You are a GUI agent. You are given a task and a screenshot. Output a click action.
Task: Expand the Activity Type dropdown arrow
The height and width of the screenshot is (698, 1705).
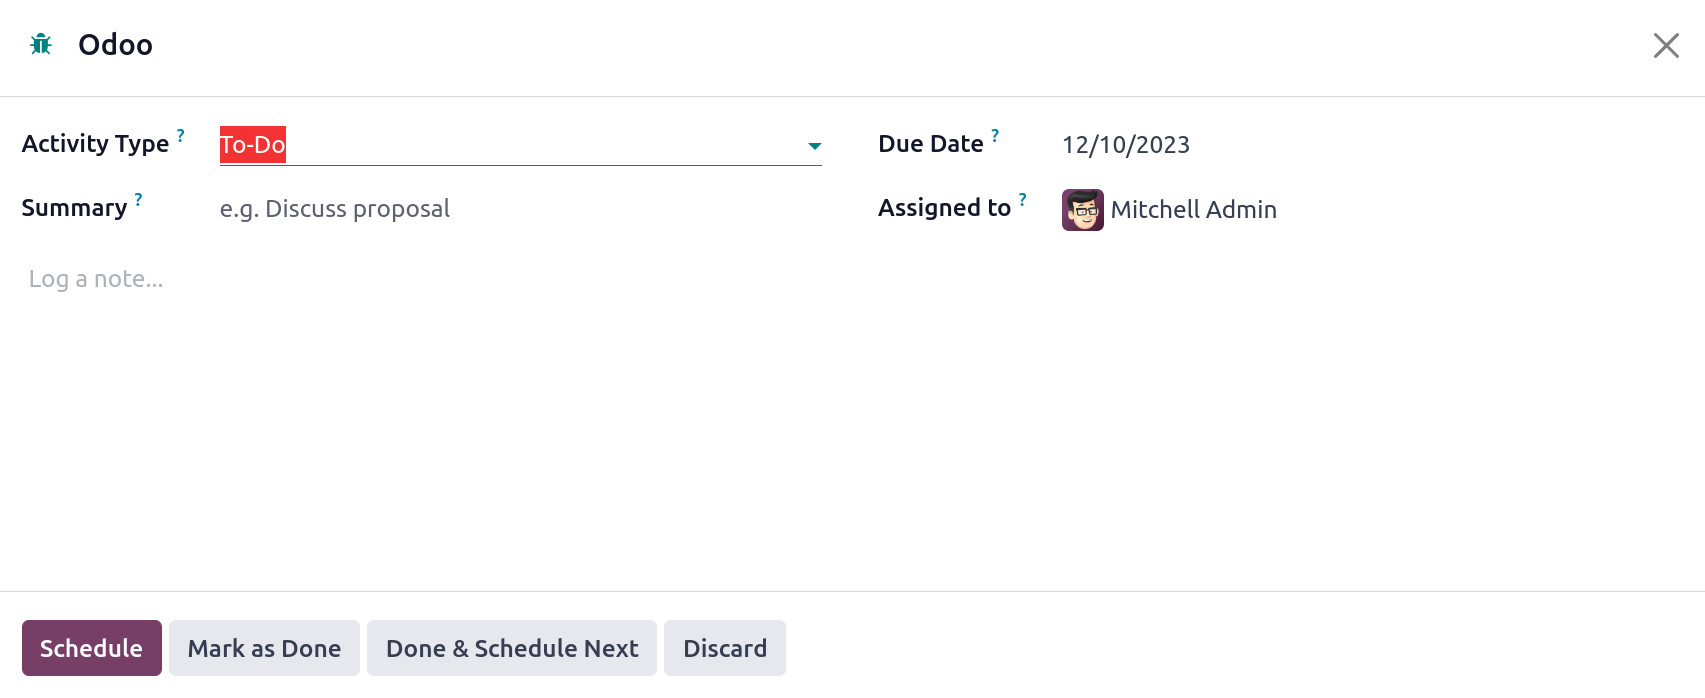[x=814, y=146]
